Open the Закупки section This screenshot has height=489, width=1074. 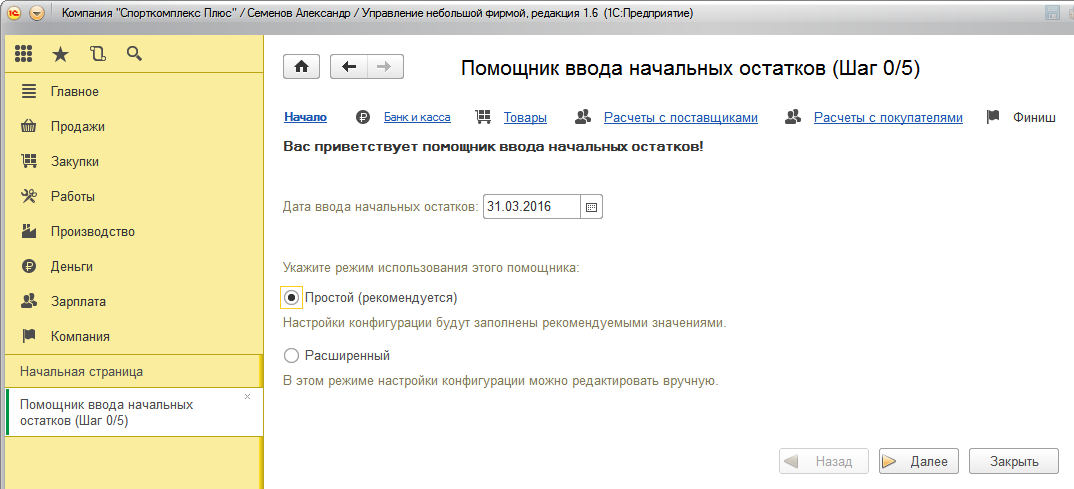[134, 162]
